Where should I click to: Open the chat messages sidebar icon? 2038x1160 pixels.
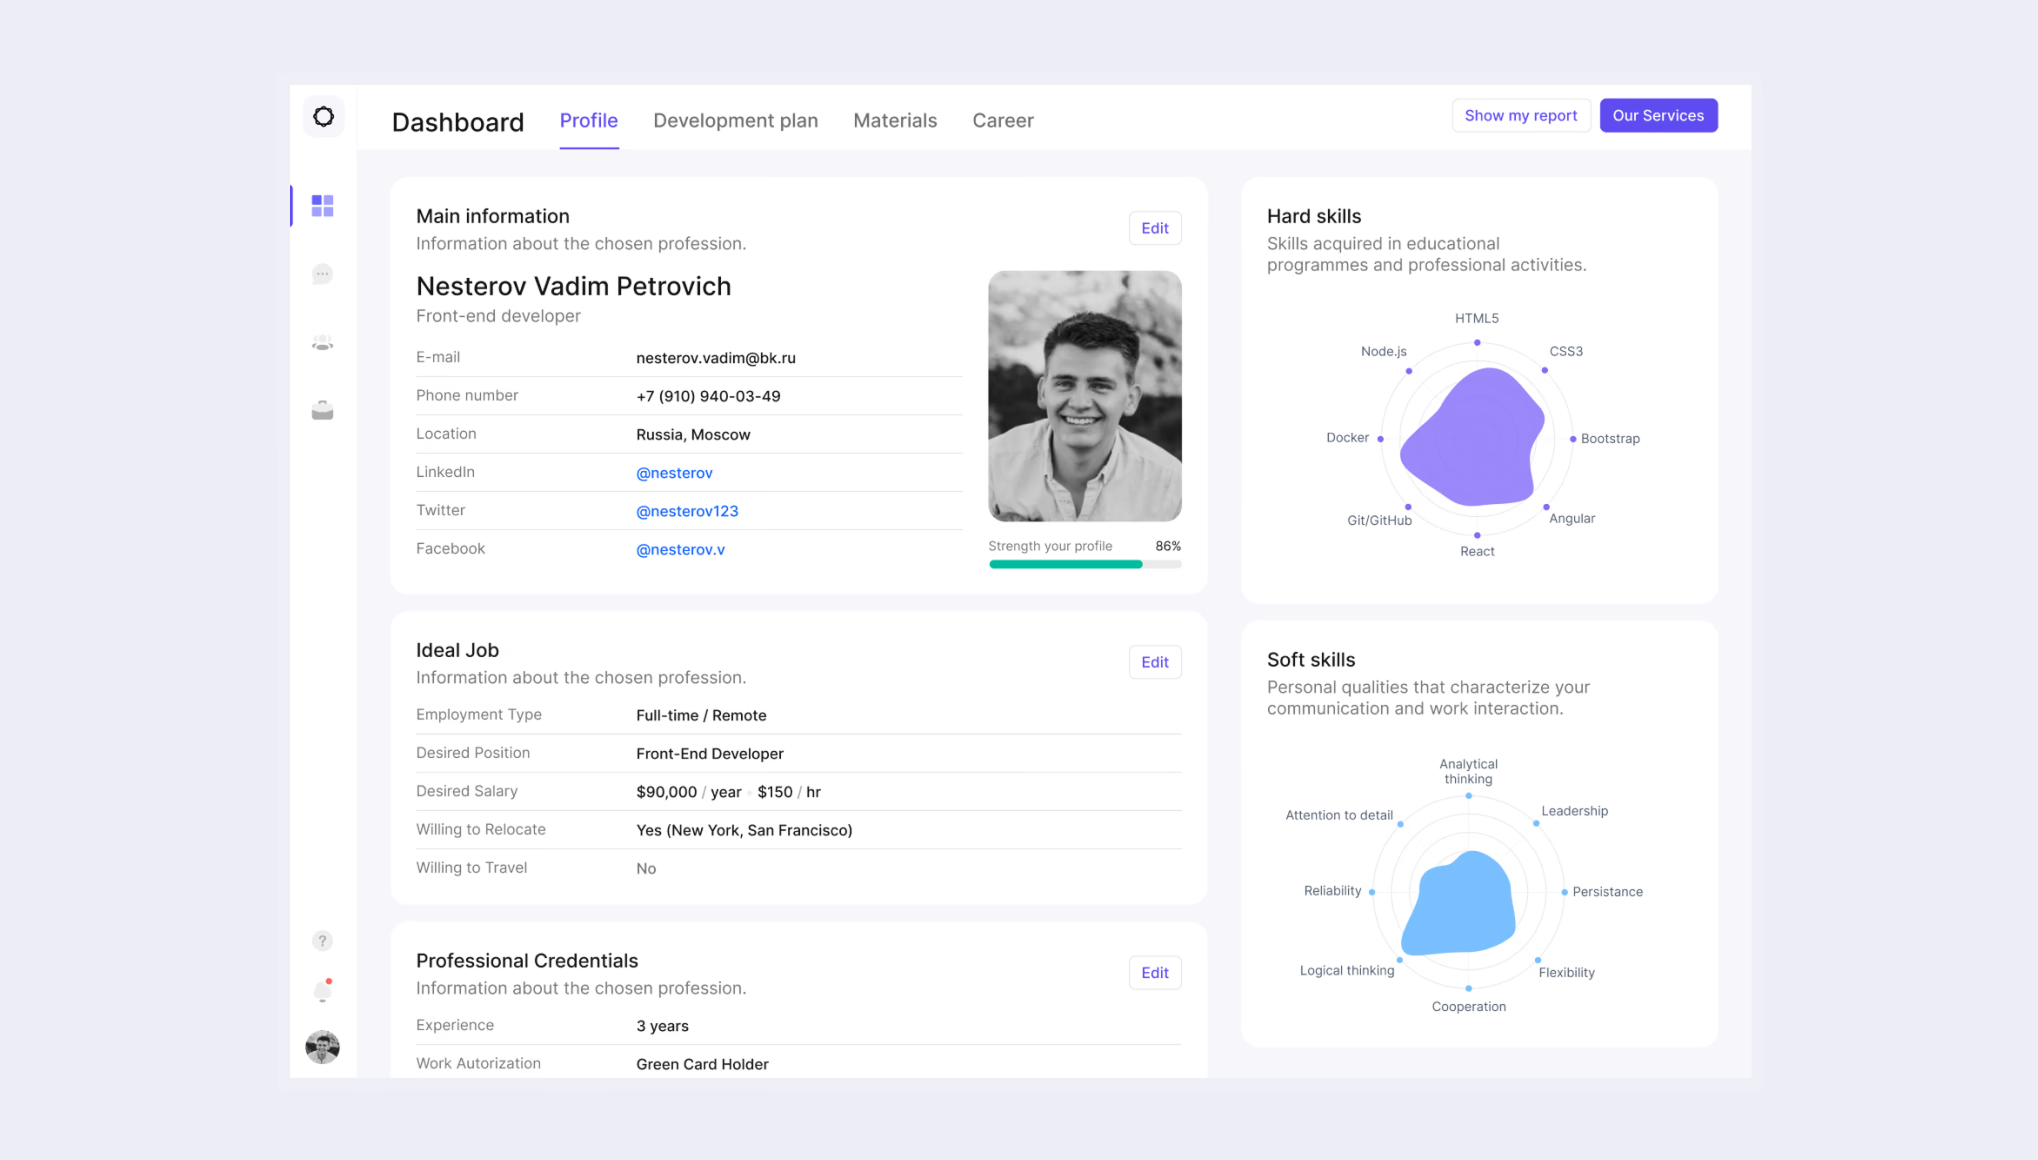[322, 274]
